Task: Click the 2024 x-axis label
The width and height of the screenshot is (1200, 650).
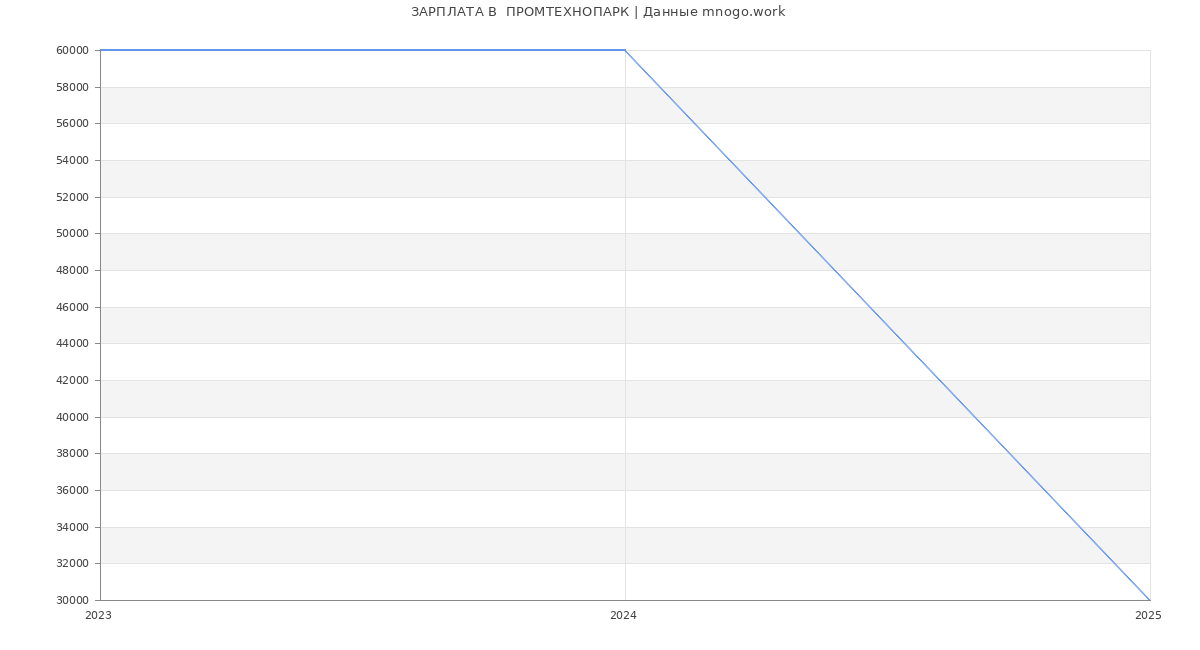Action: pos(623,616)
